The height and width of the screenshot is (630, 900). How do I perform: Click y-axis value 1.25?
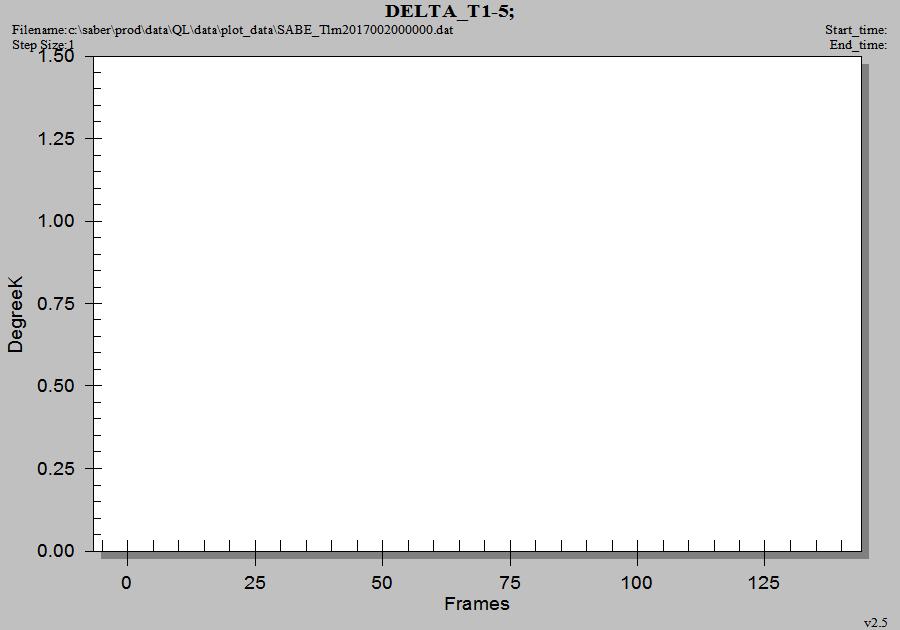[x=56, y=138]
